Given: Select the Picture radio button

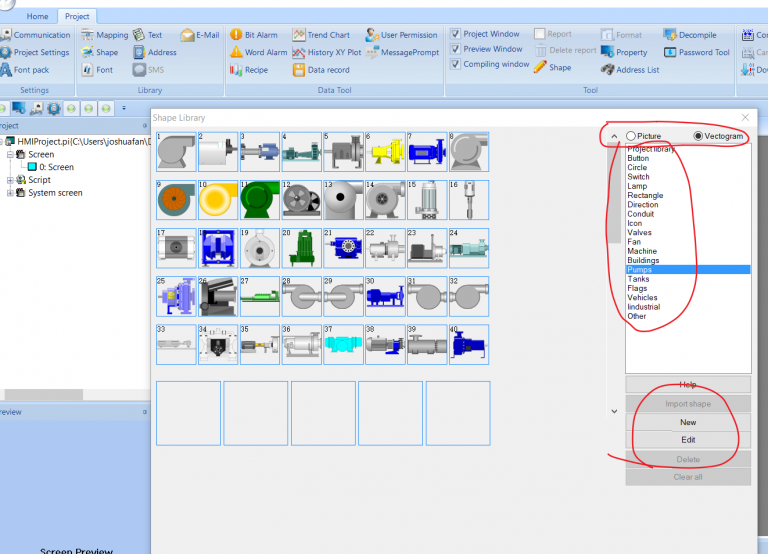Looking at the screenshot, I should (x=630, y=136).
